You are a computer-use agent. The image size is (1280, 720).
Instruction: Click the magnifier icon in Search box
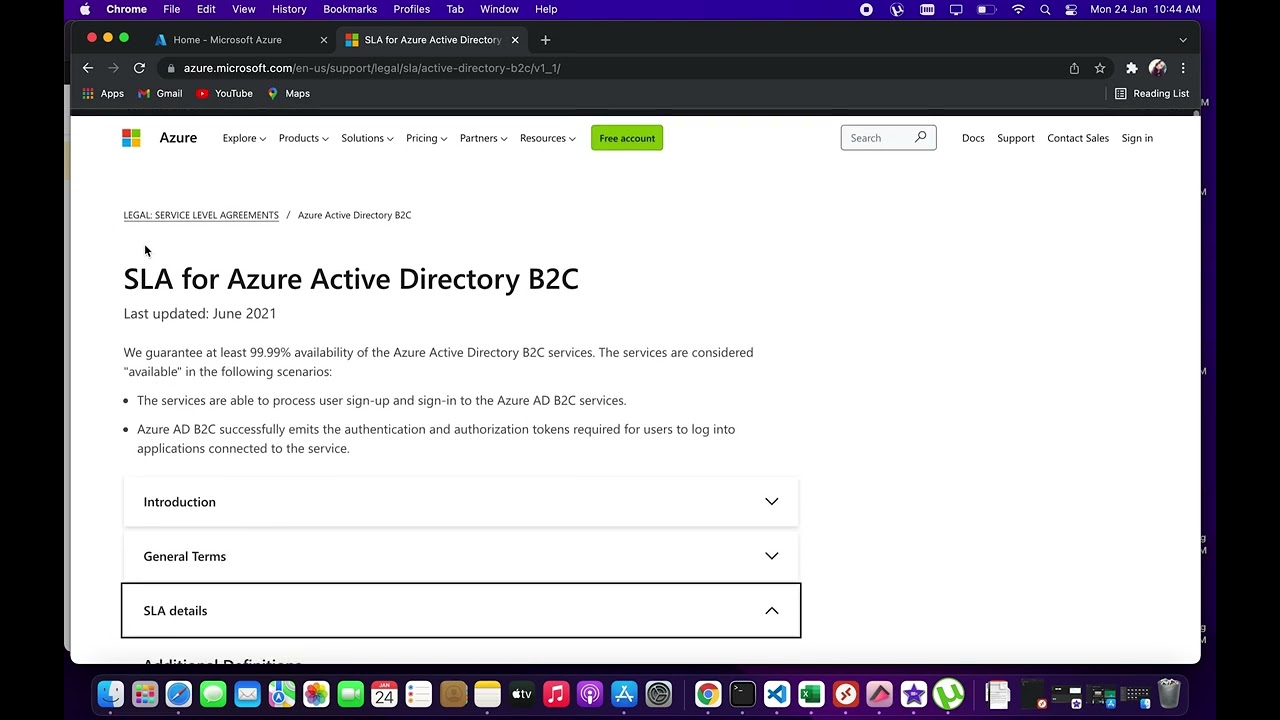pyautogui.click(x=921, y=137)
